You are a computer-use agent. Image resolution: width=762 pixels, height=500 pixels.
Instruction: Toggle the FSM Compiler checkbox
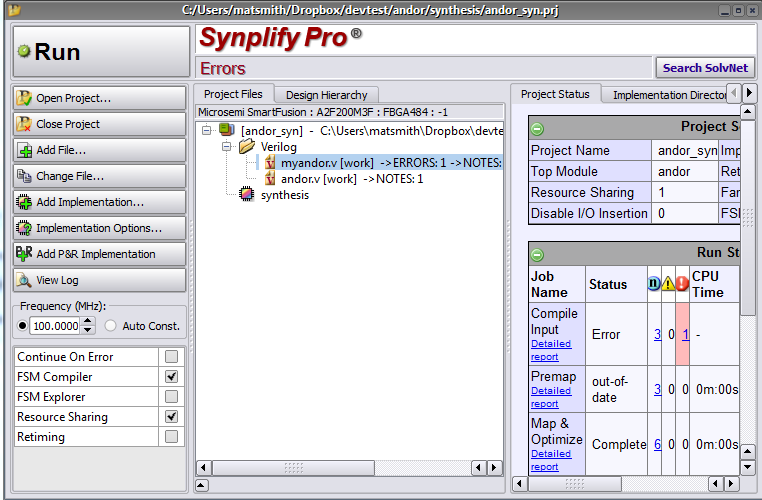click(x=171, y=377)
